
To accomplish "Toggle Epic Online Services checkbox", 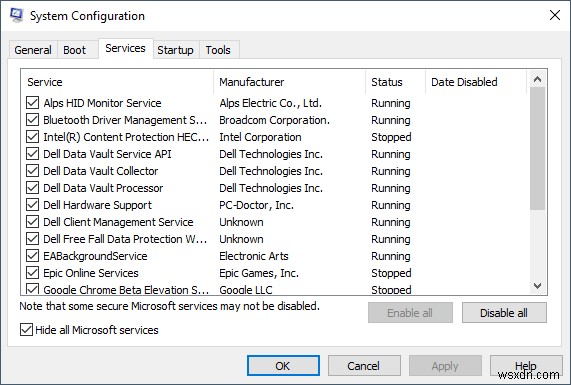I will click(32, 273).
